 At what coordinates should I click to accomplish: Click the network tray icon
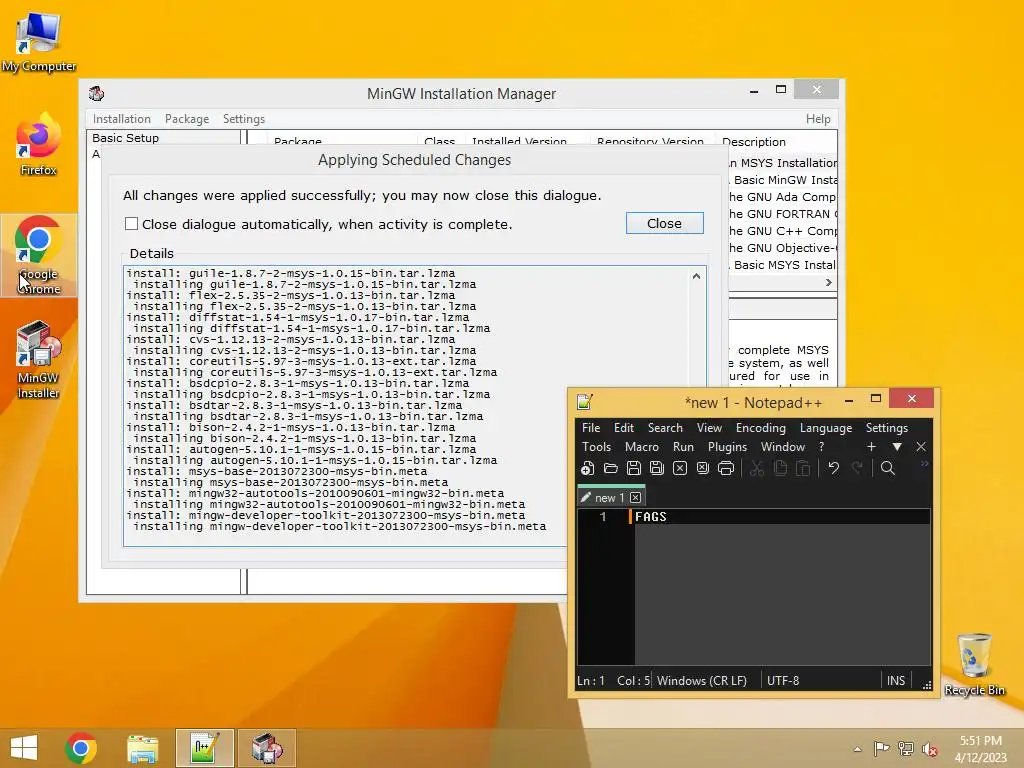[905, 748]
